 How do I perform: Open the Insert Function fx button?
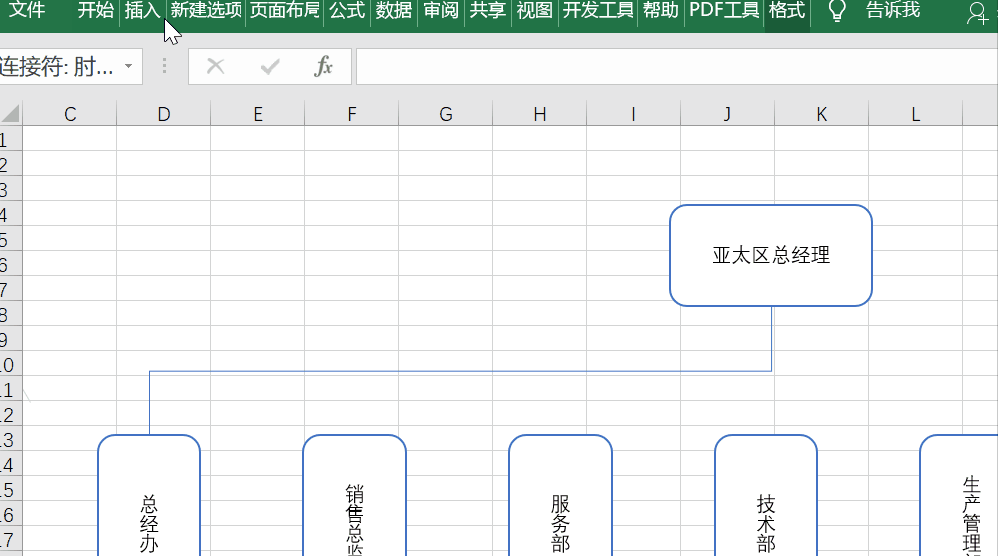coord(323,66)
